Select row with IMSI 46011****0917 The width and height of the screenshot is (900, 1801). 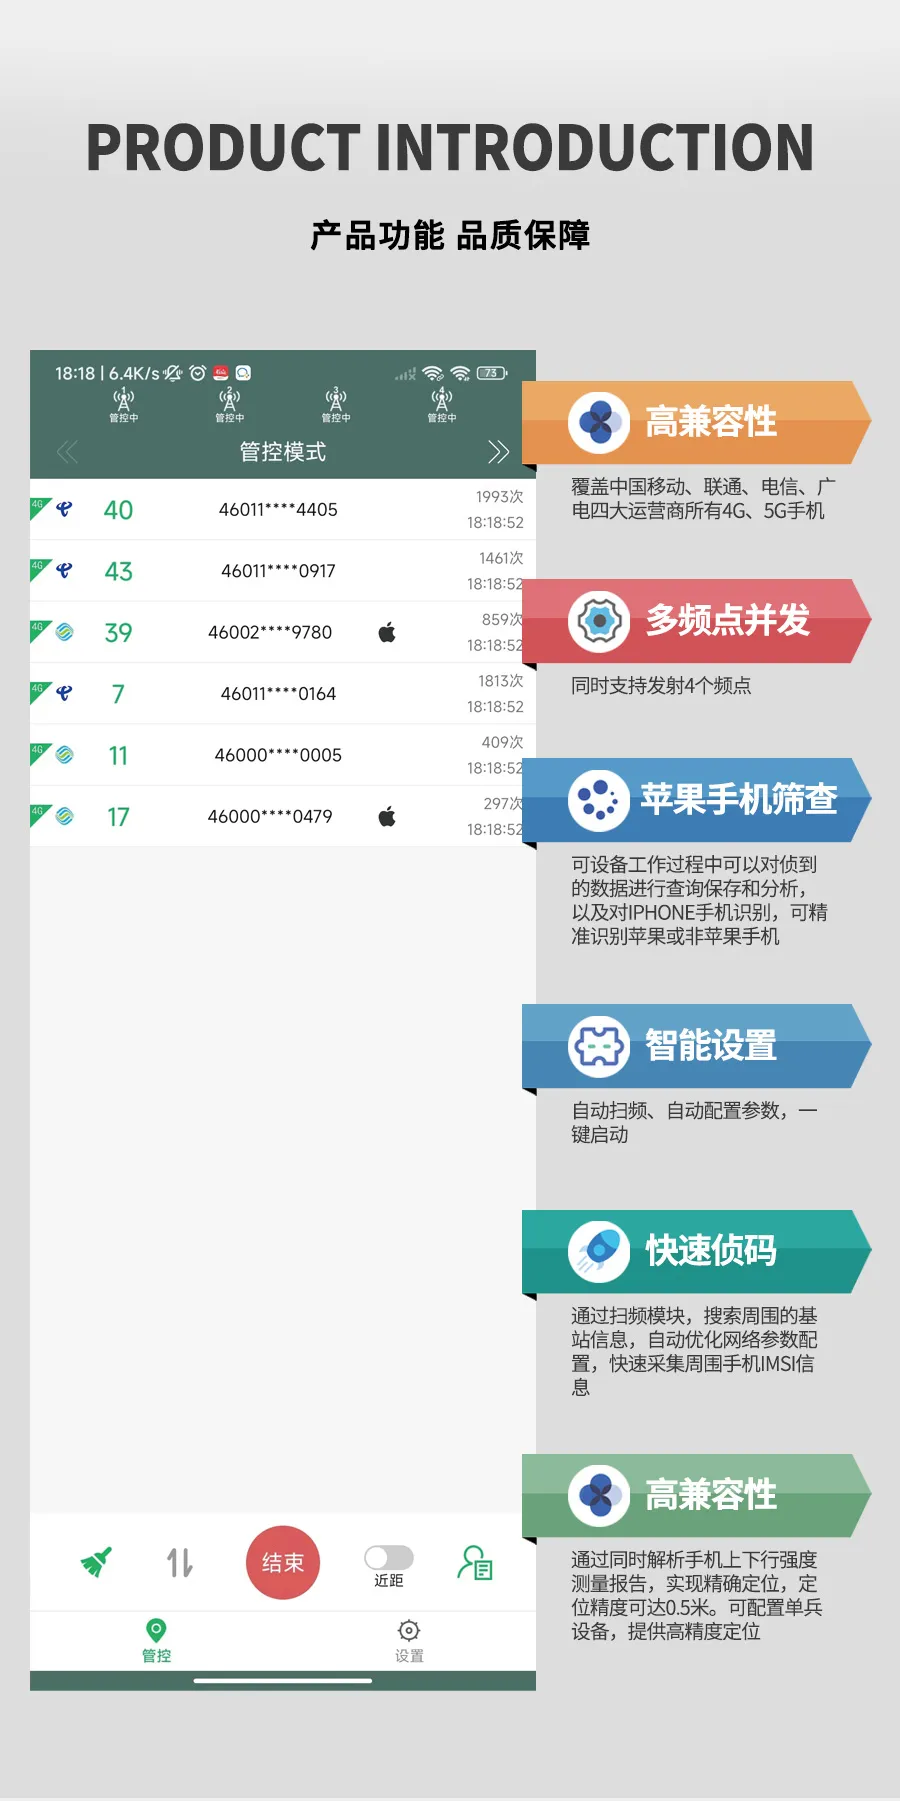(278, 571)
